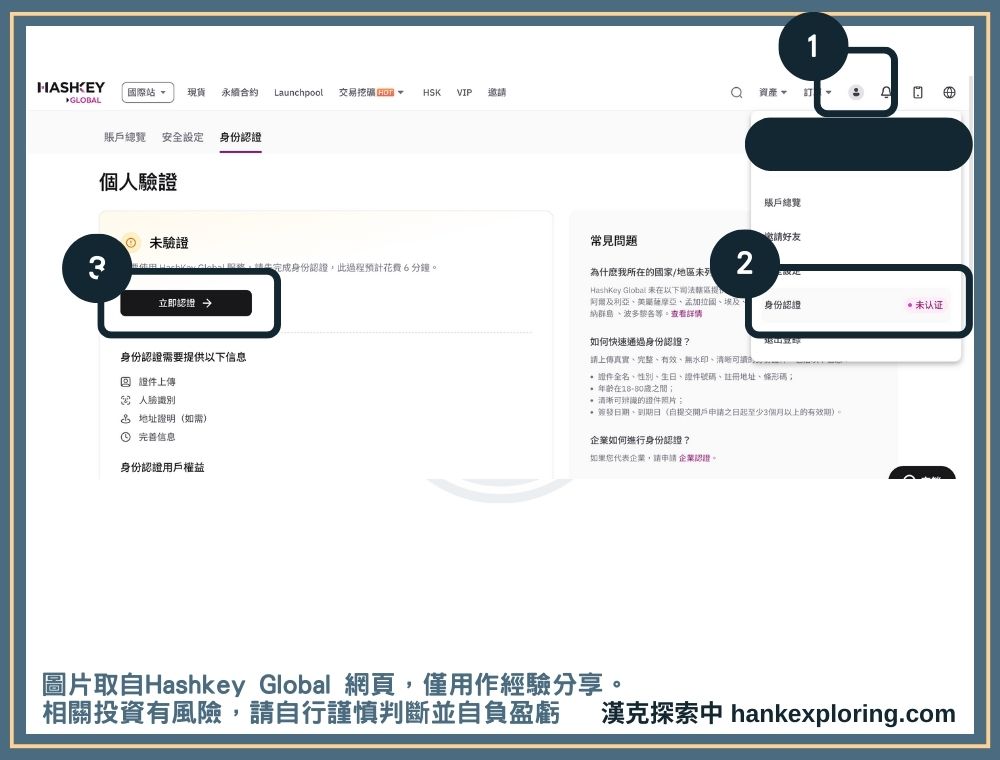Open the 現貨 spot trading menu
Image resolution: width=1000 pixels, height=760 pixels.
point(196,92)
